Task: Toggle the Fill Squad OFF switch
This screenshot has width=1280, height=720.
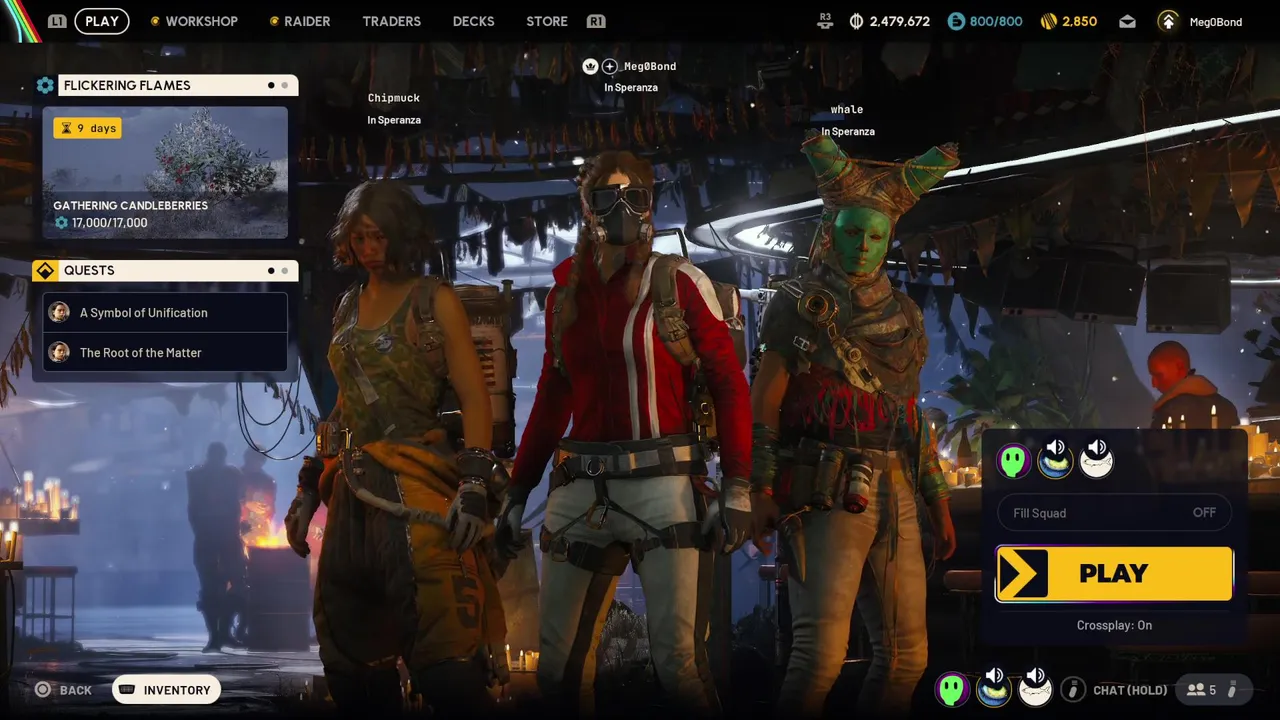Action: 1114,513
